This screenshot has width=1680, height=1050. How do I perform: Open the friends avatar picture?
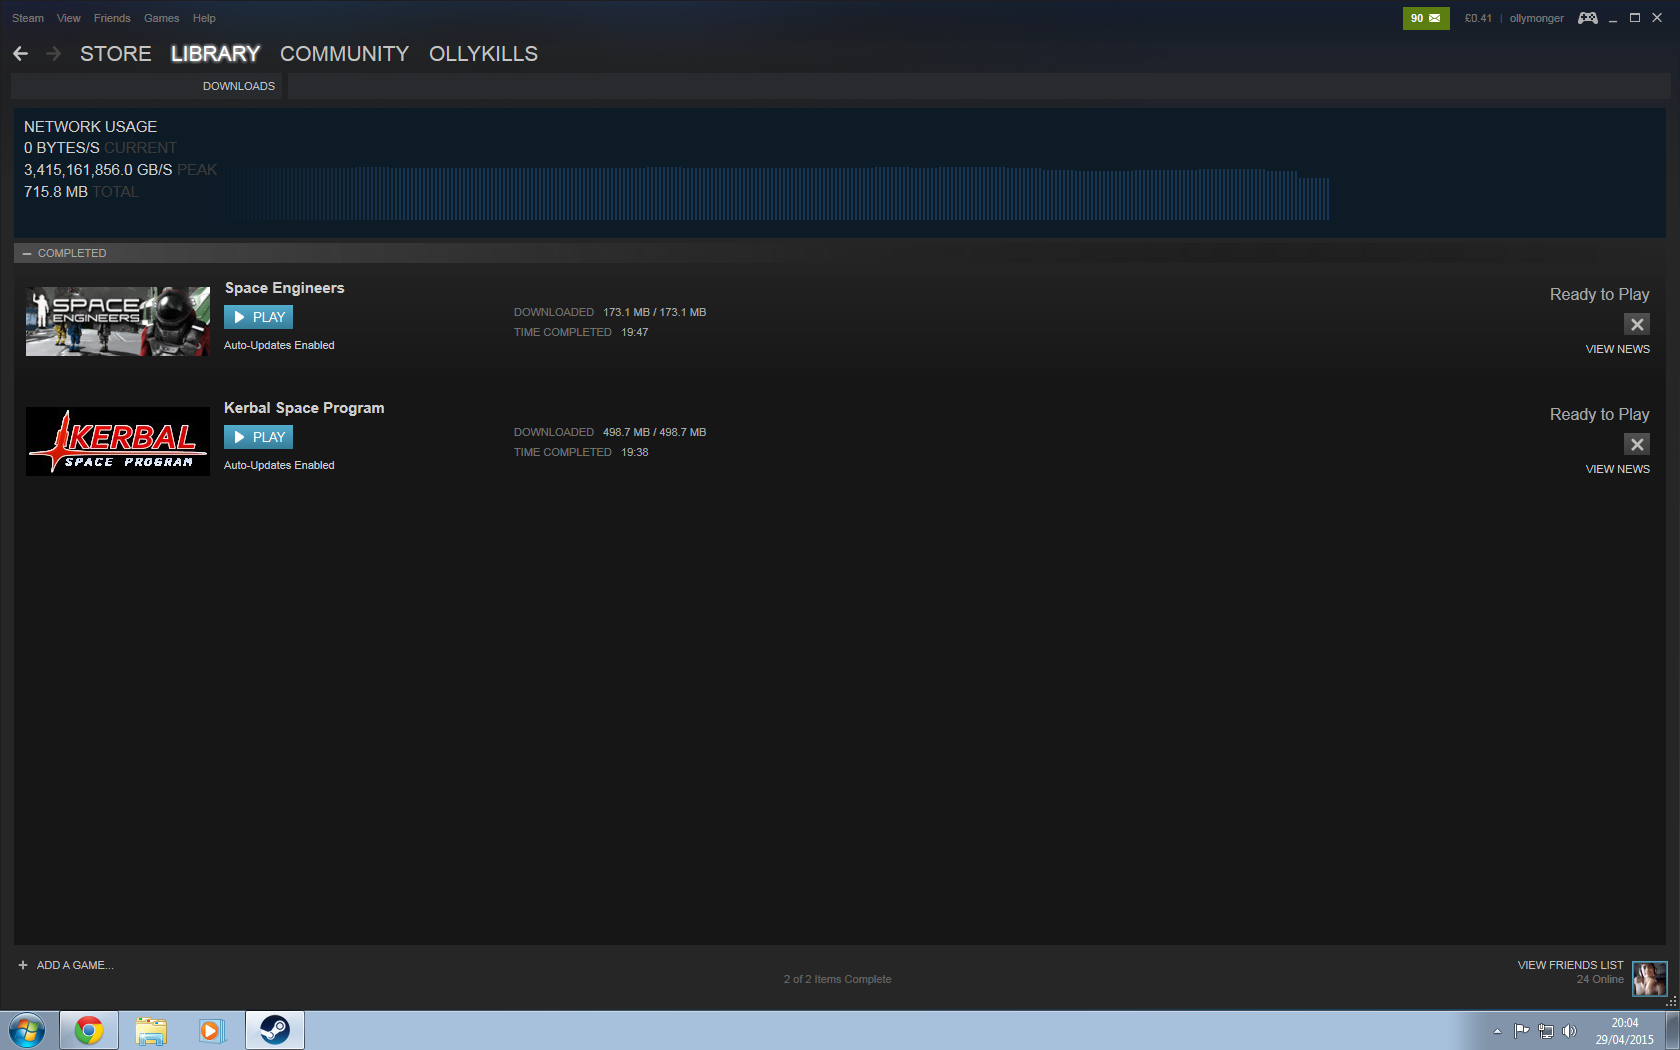click(1649, 979)
